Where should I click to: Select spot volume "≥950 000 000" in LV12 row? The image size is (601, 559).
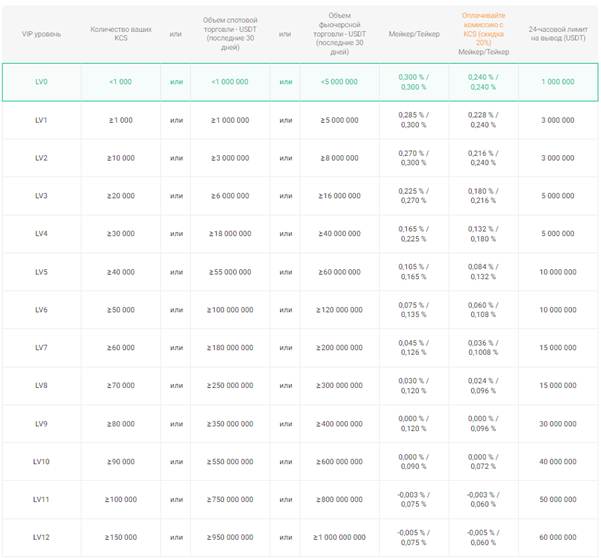(230, 537)
